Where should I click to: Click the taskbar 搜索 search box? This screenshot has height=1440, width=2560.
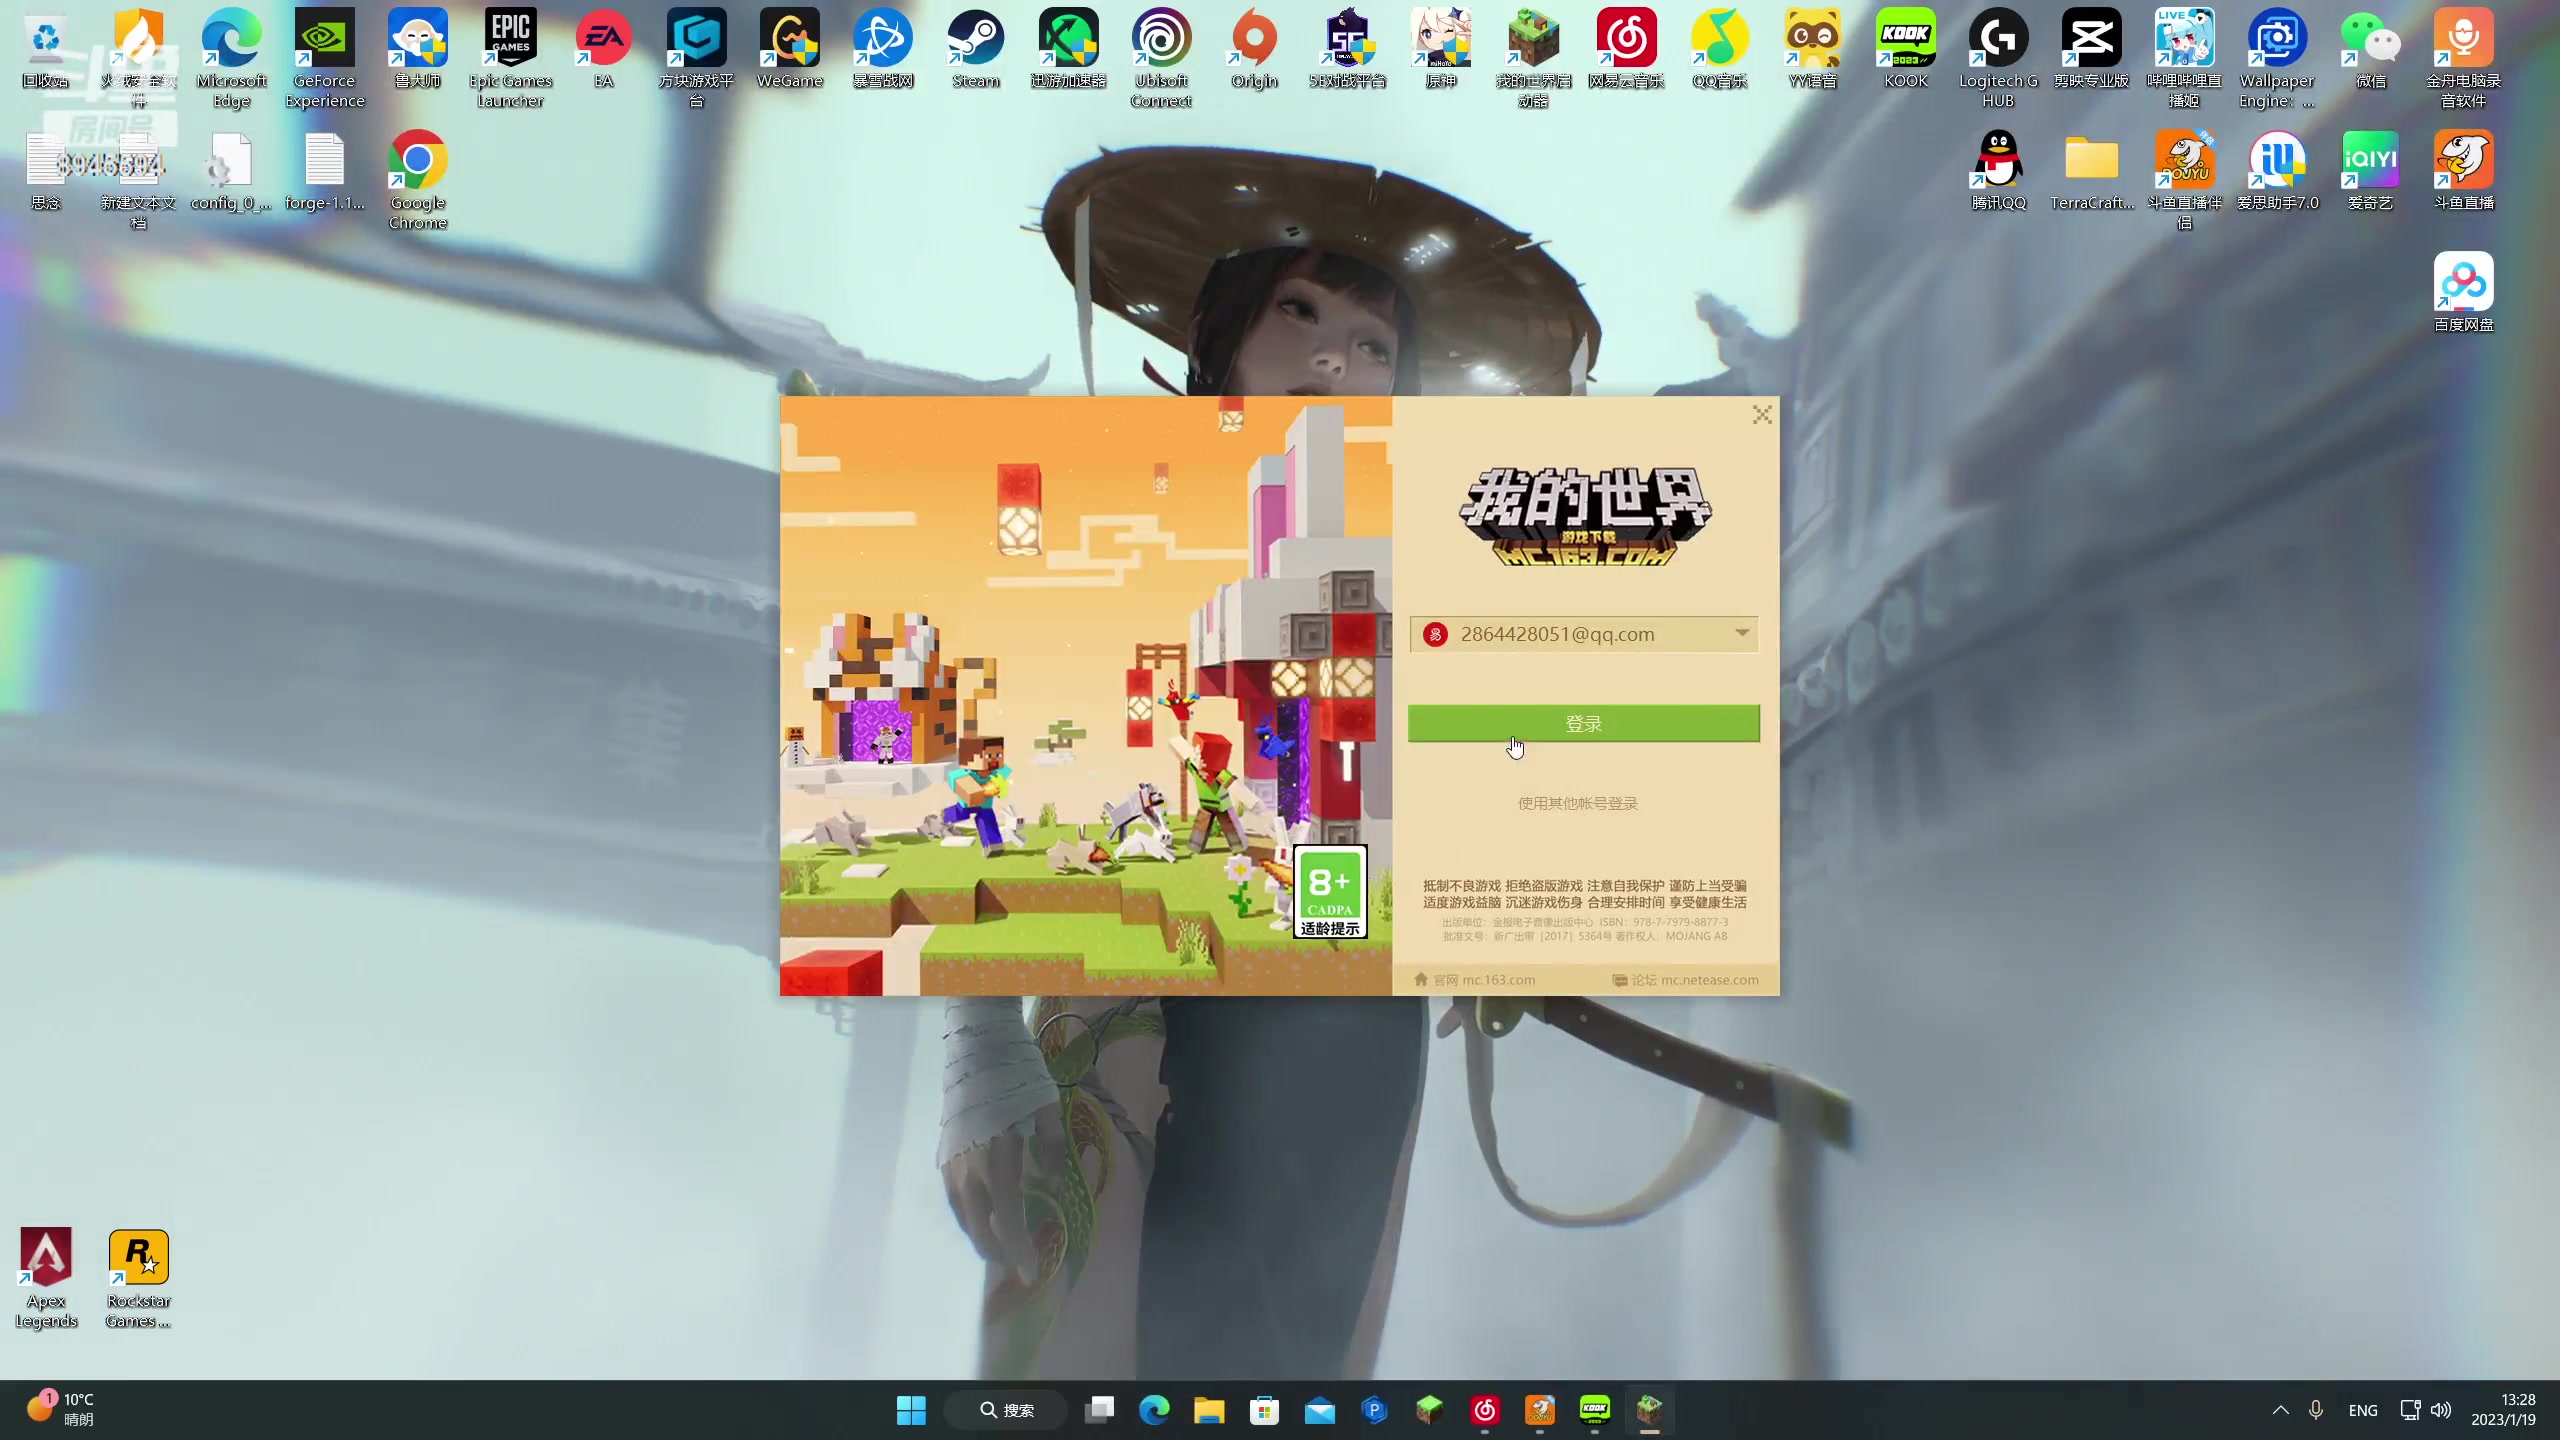[x=1006, y=1410]
